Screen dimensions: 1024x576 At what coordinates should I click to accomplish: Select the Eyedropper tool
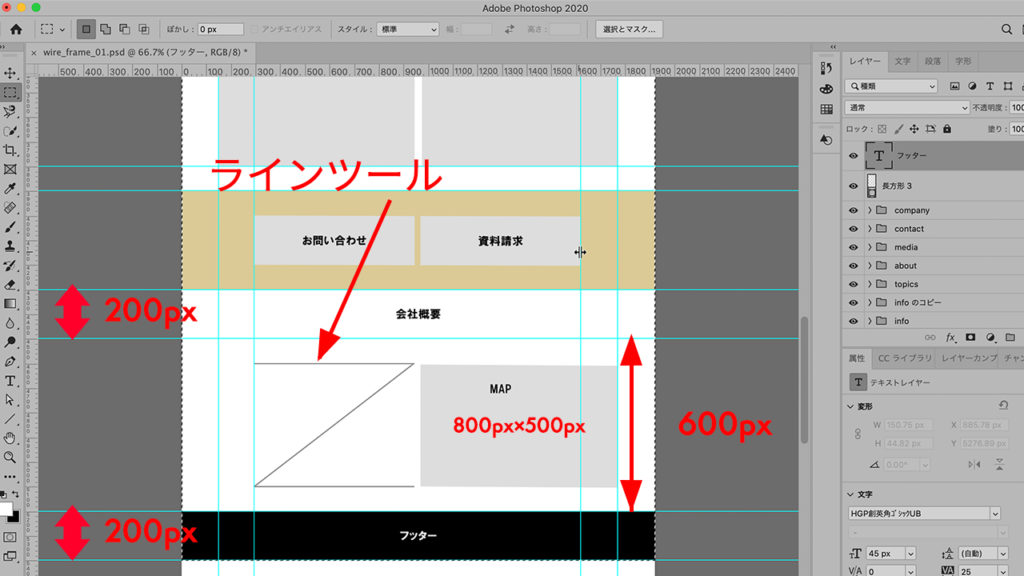pos(10,189)
